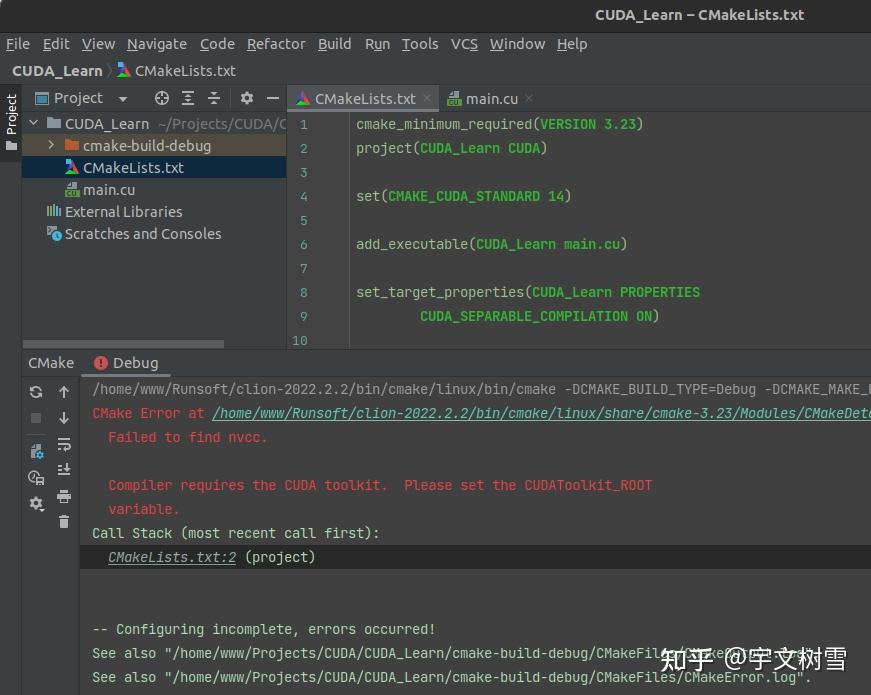The height and width of the screenshot is (695, 871).
Task: Click CMake icon in breadcrumb
Action: (x=123, y=71)
